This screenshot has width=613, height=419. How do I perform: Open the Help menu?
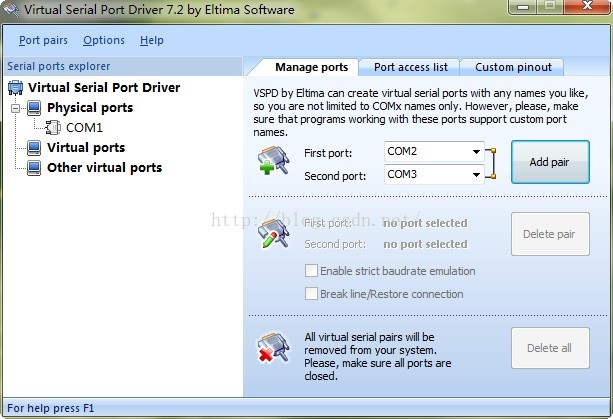pos(152,40)
